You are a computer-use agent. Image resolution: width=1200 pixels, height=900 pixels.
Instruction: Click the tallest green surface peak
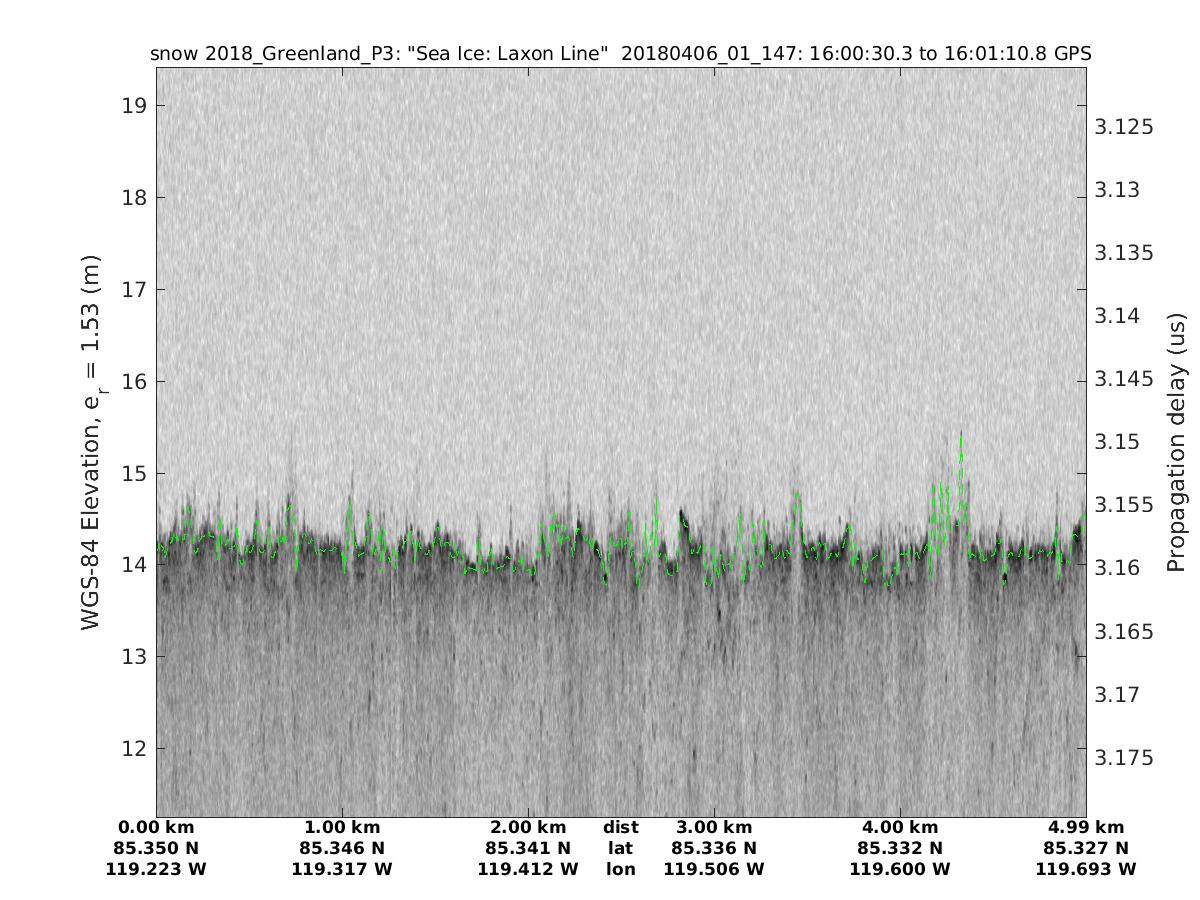click(961, 436)
